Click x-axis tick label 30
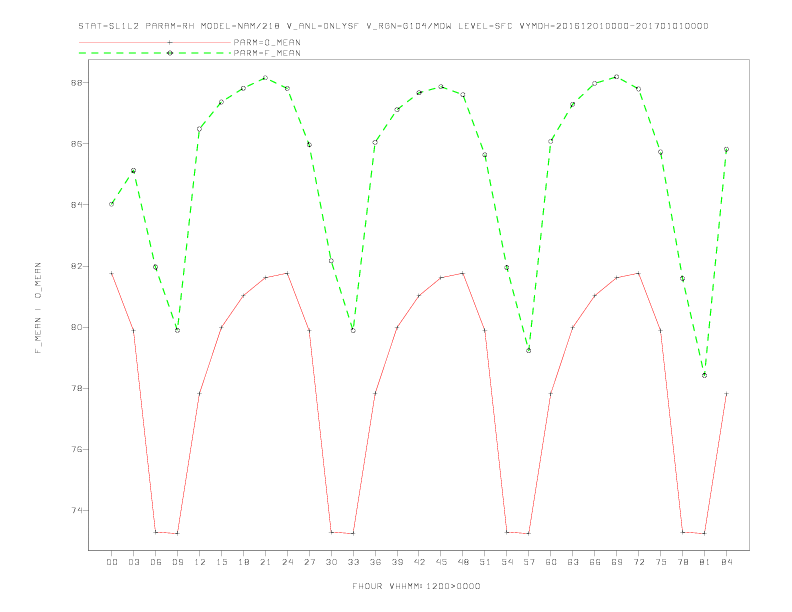The image size is (792, 612). [331, 562]
